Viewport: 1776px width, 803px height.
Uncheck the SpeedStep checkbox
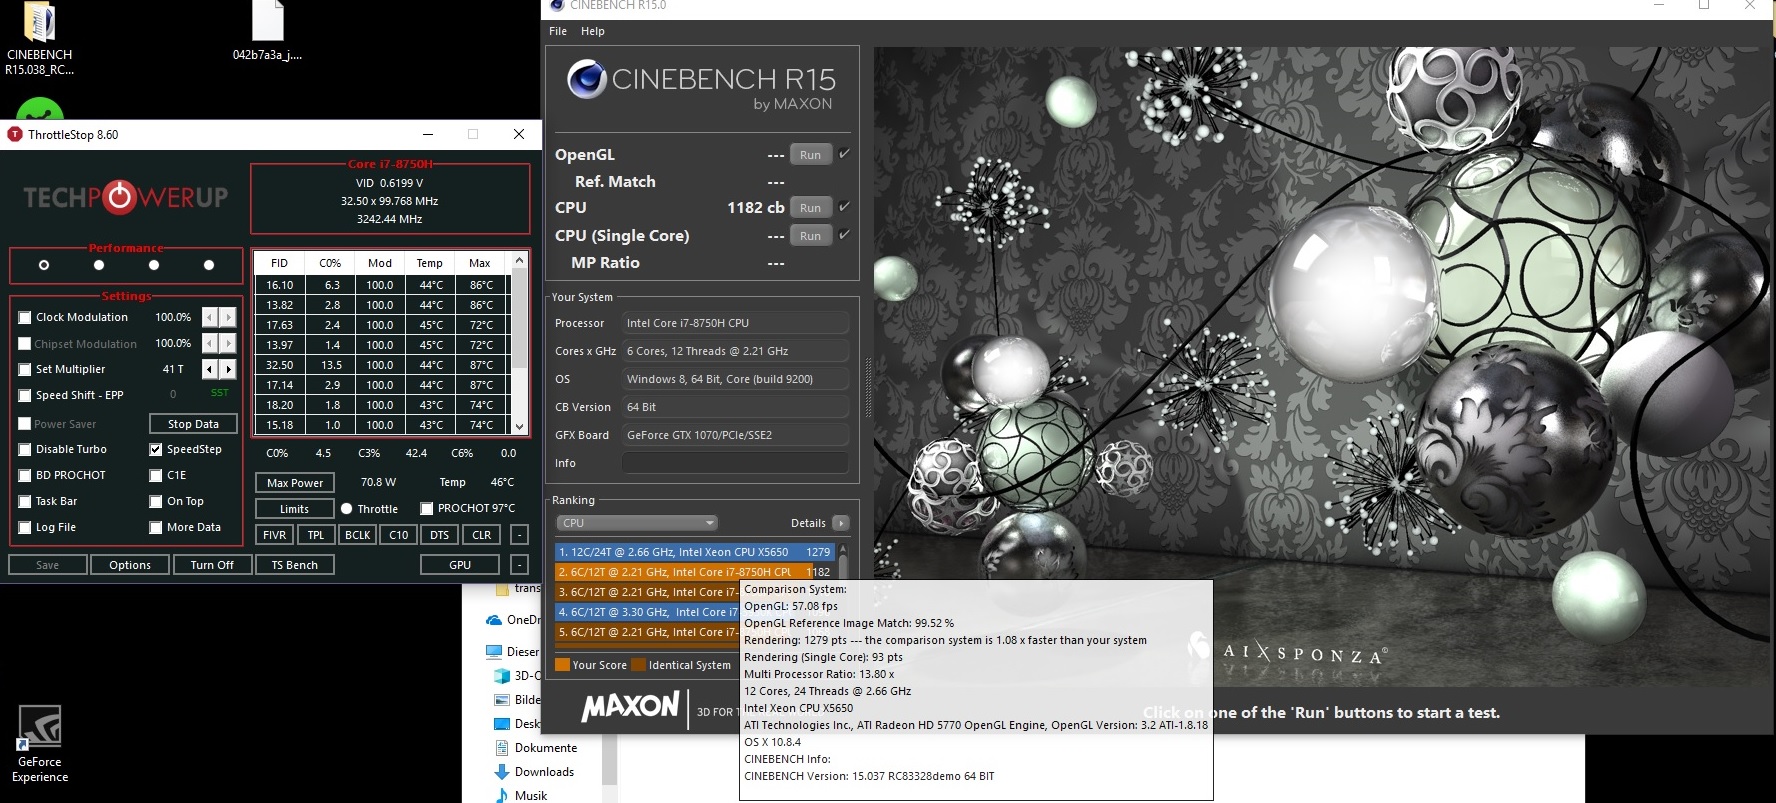point(156,450)
